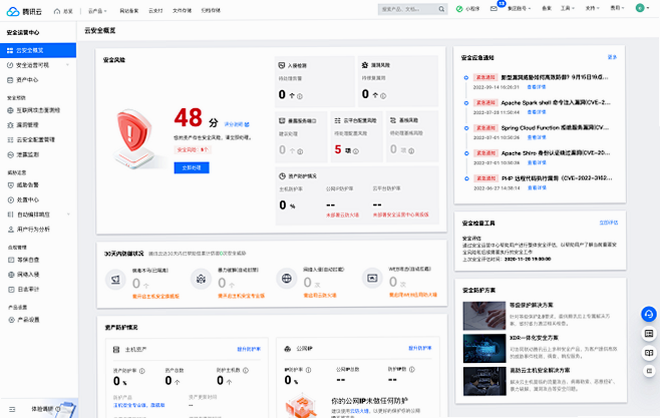Viewport: 660px width, 418px height.
Task: Open the 高防云主机安全解决方案 thumbnail
Action: (x=484, y=381)
